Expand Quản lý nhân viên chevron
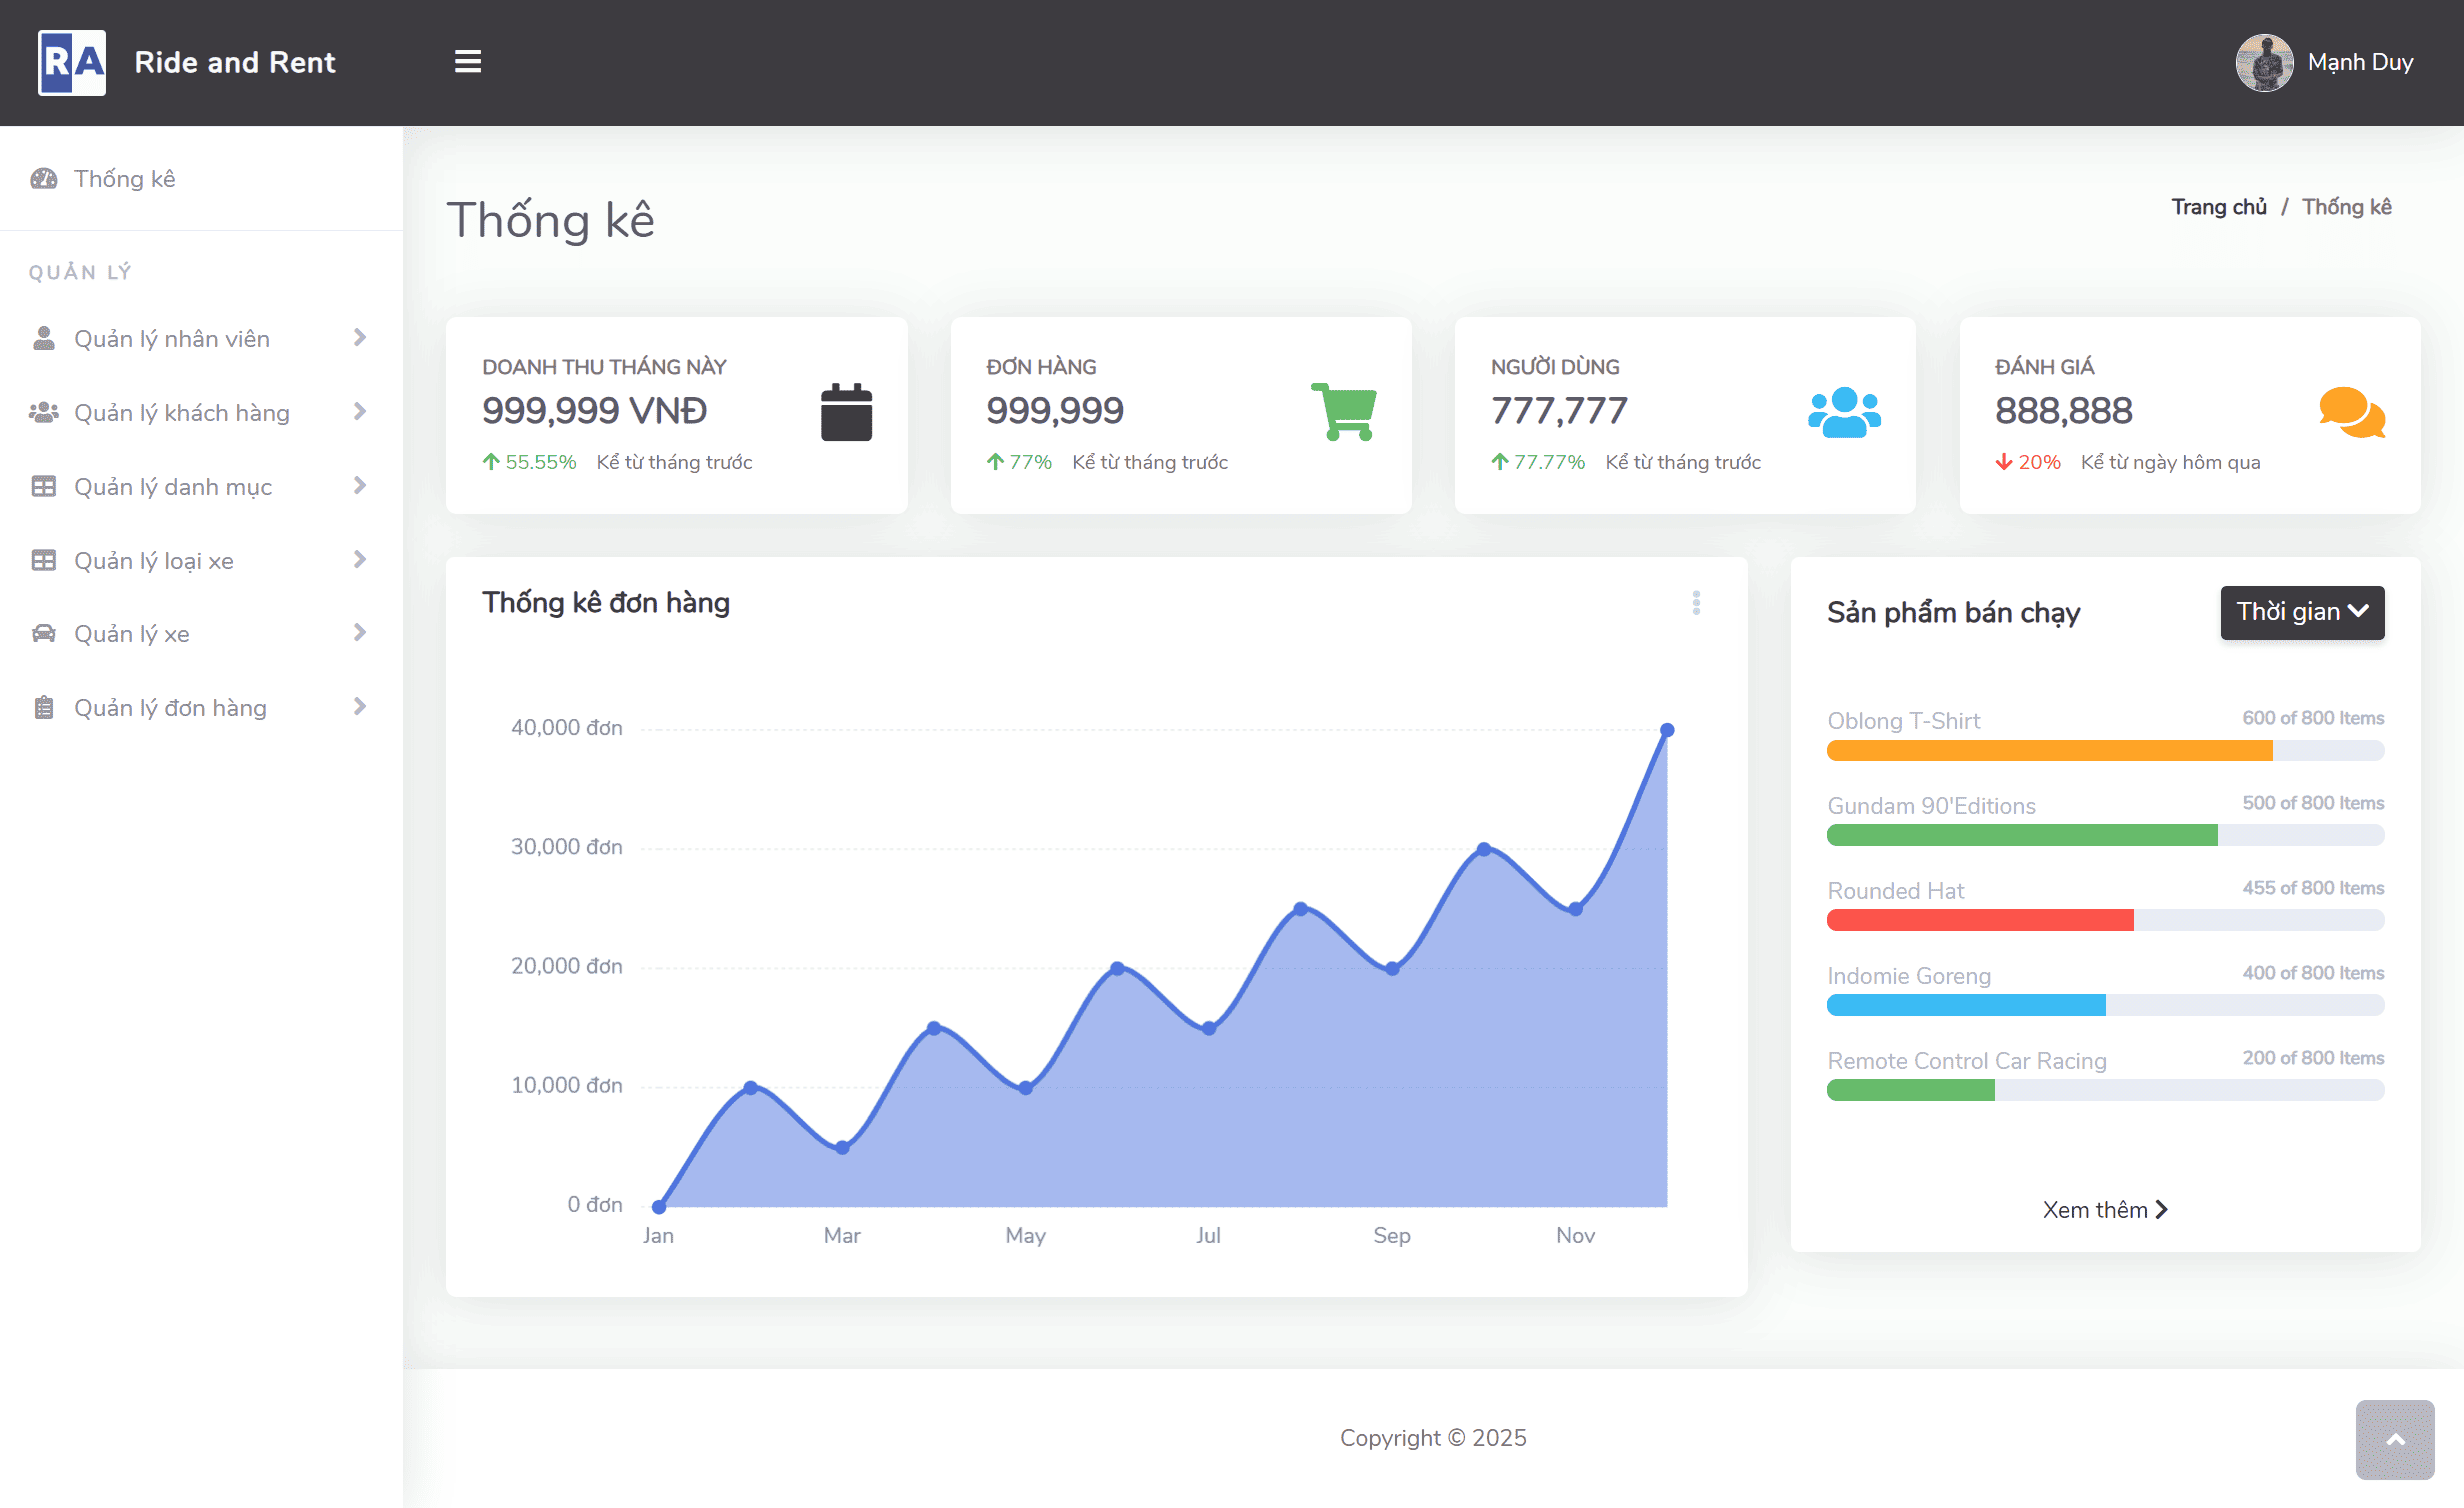Image resolution: width=2464 pixels, height=1508 pixels. pos(360,338)
